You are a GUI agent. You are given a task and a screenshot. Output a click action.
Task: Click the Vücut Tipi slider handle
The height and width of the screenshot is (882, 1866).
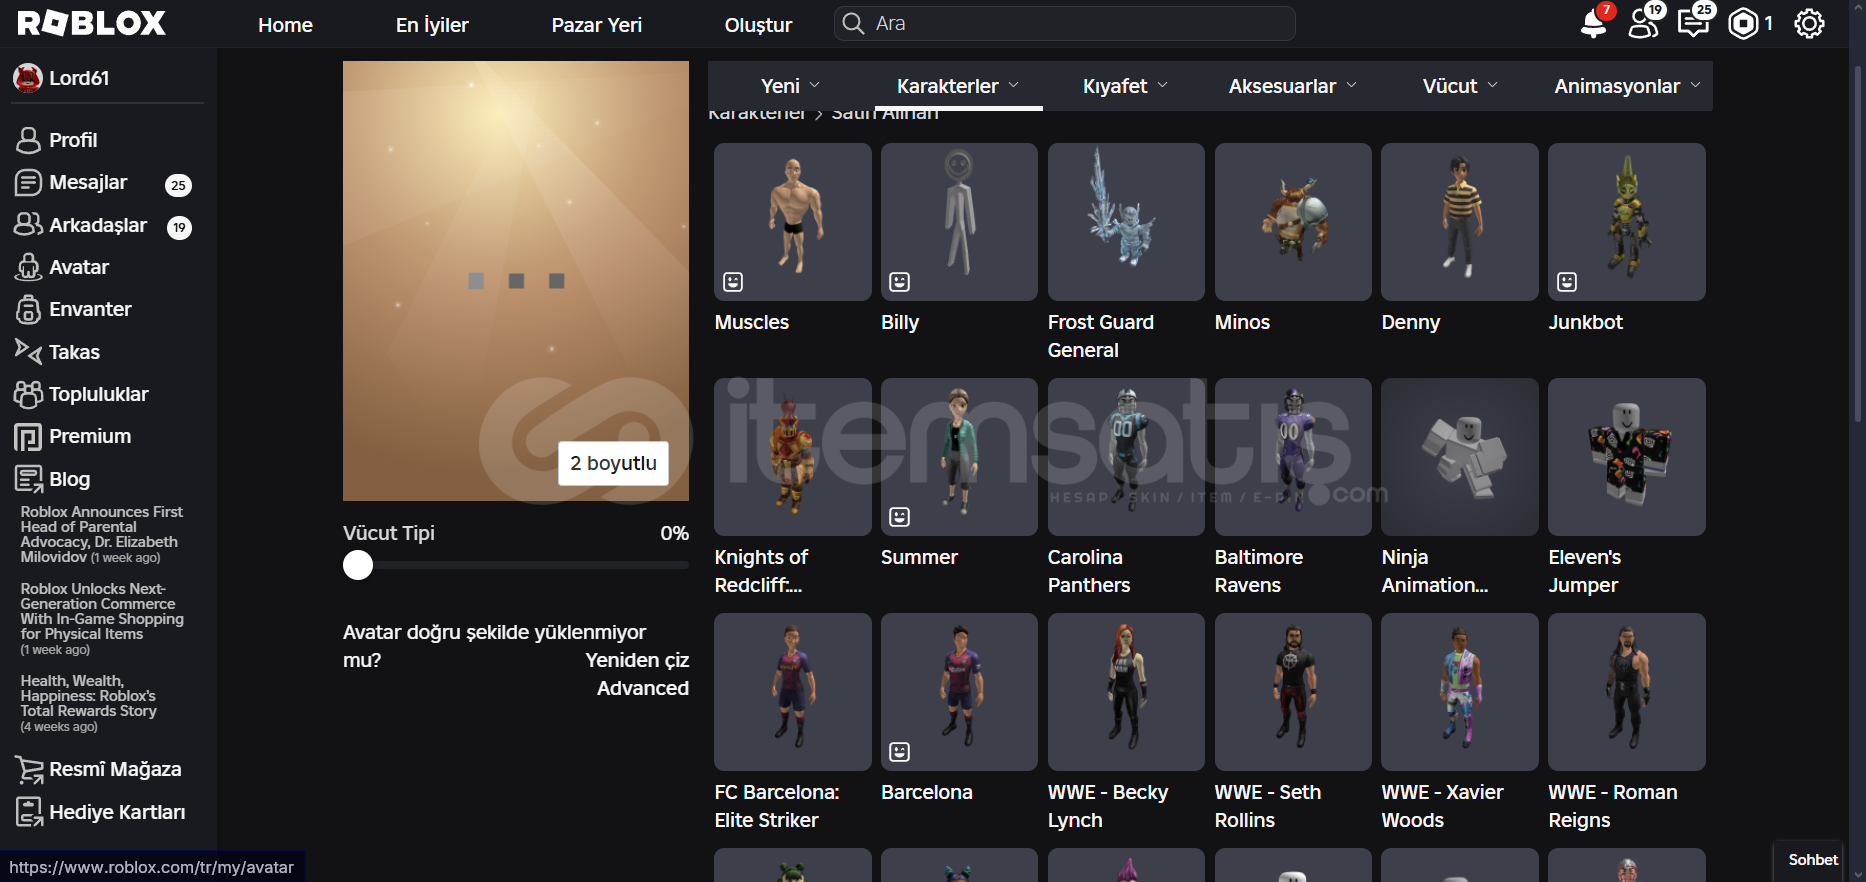coord(358,565)
